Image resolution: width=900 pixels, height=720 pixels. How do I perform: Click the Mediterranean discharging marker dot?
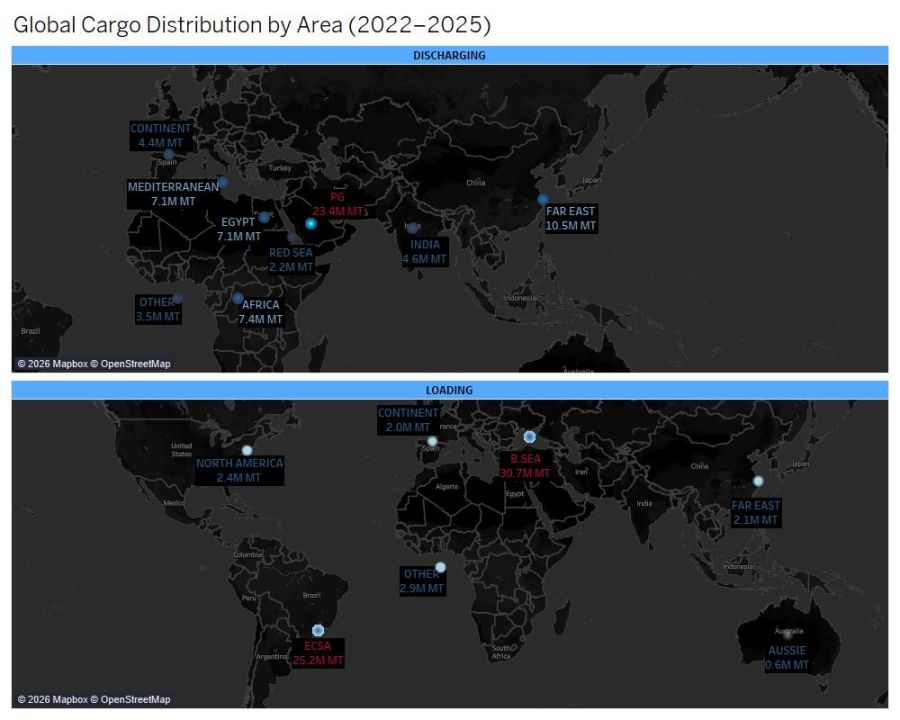223,182
